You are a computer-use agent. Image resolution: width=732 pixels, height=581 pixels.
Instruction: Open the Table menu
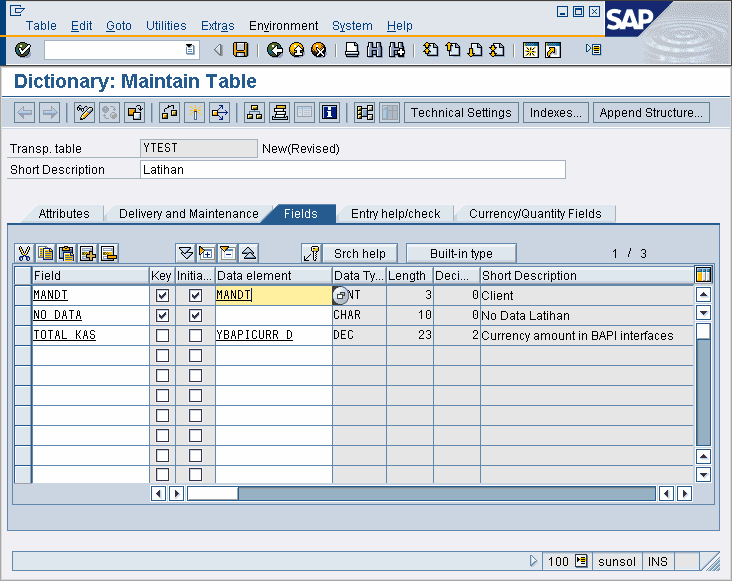click(x=41, y=26)
